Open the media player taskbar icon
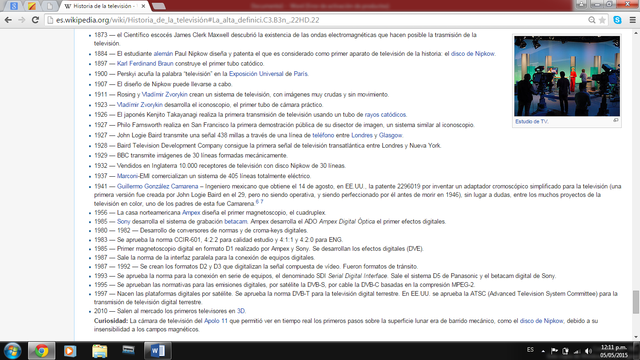Image resolution: width=640 pixels, height=360 pixels. [70, 351]
